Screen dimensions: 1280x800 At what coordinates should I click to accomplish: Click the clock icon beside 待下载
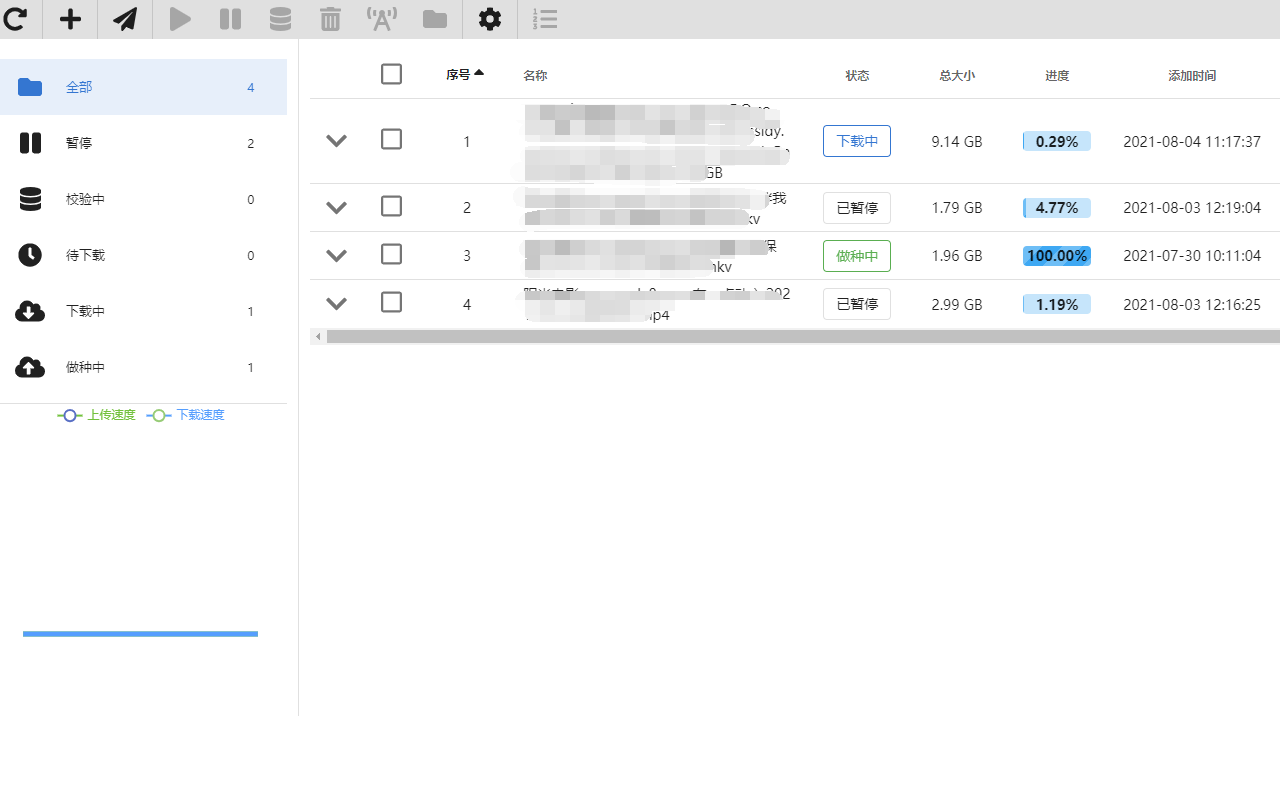(30, 255)
